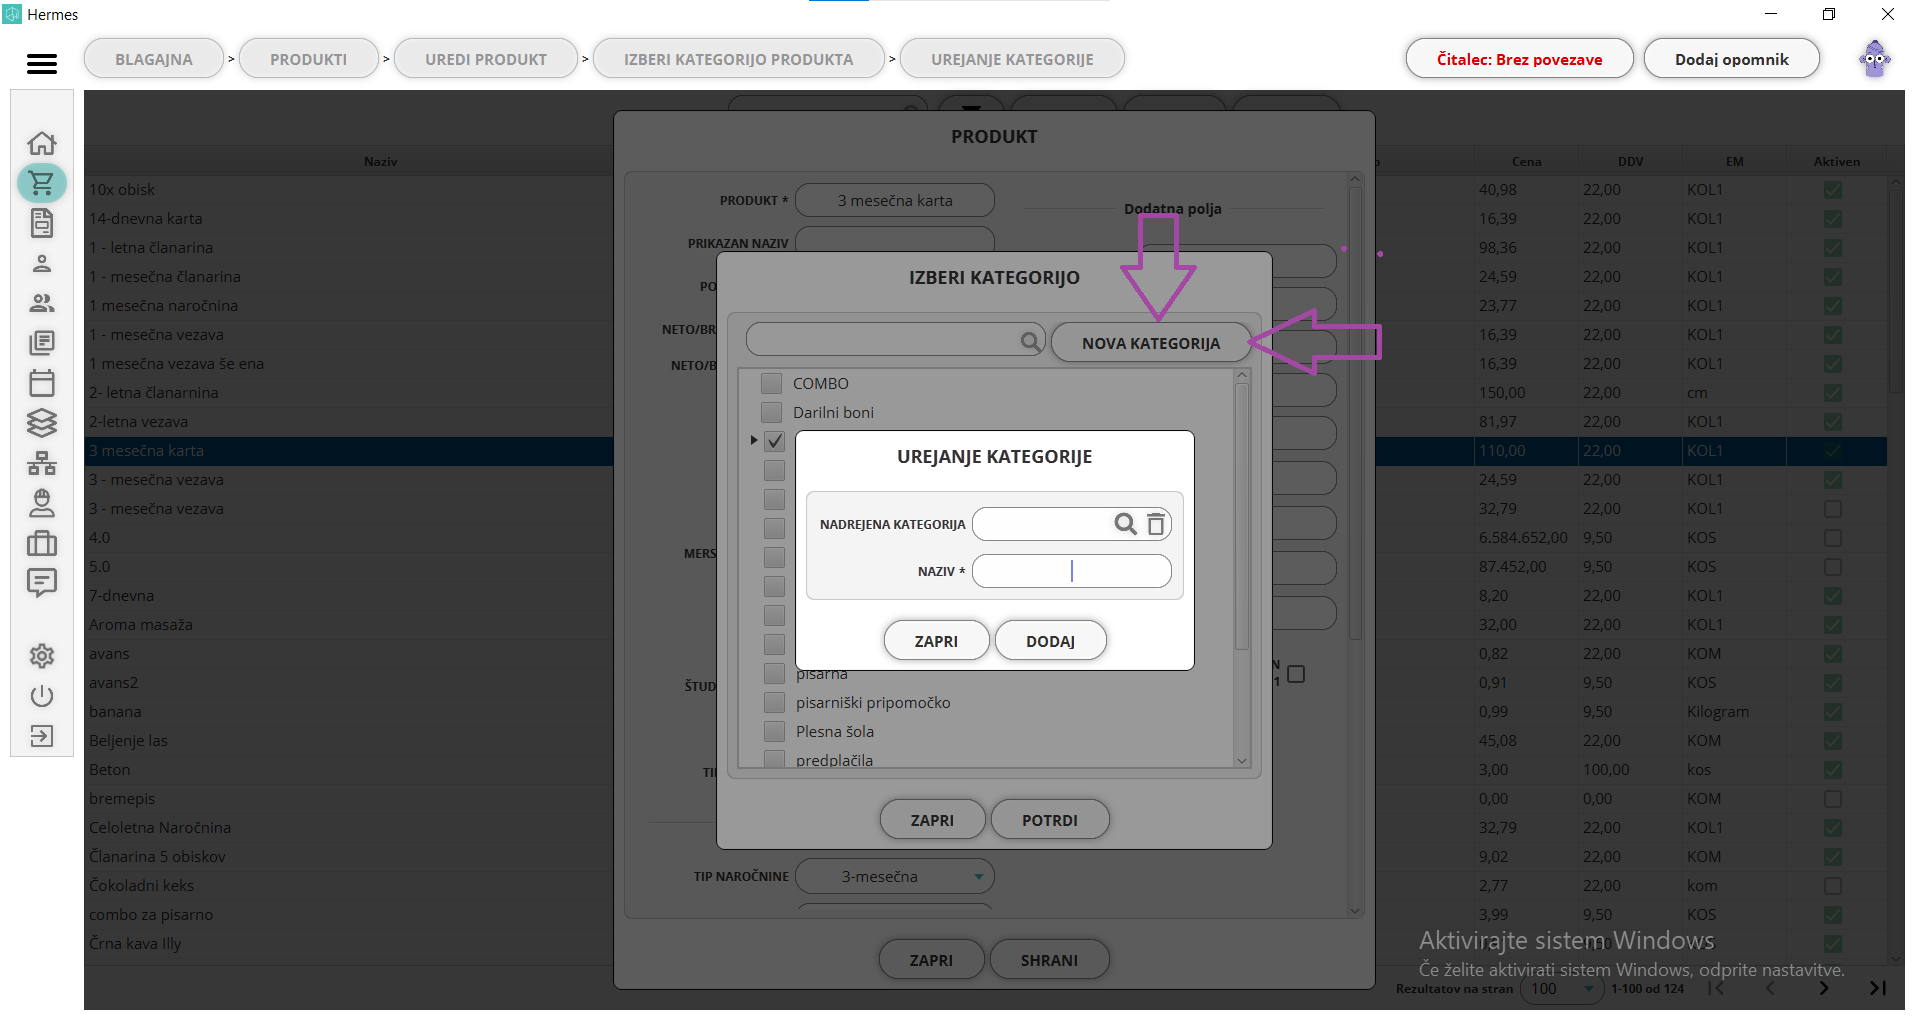Viewport: 1920px width, 1026px height.
Task: Click Čitalec: Brez povezave button
Action: tap(1520, 59)
